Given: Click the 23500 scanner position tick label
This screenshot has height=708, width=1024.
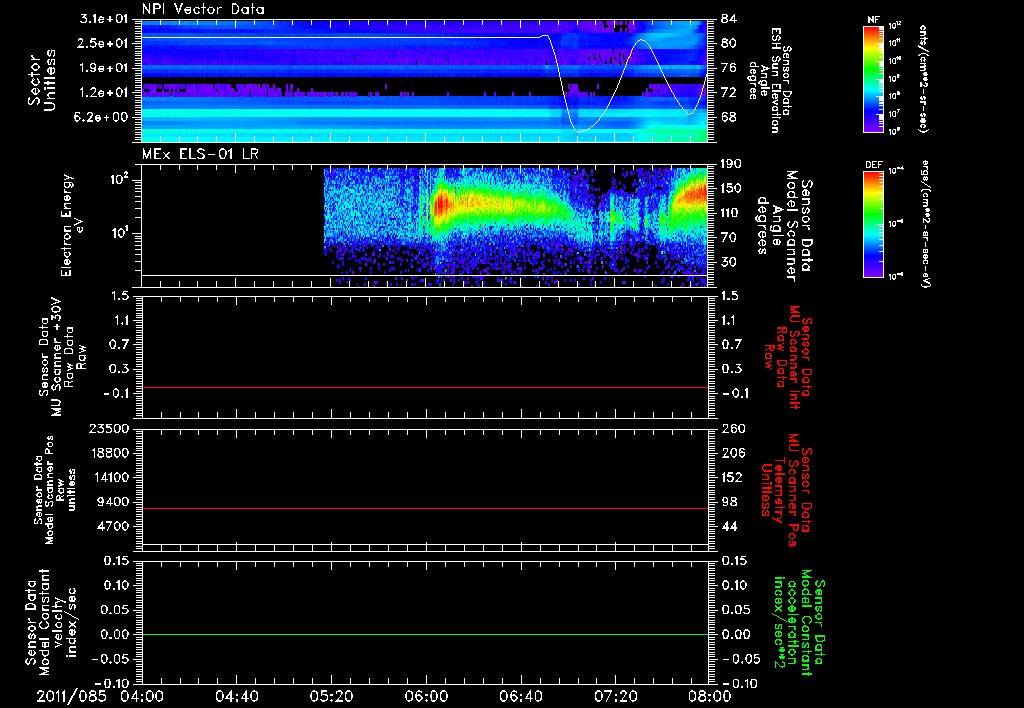Looking at the screenshot, I should 109,429.
